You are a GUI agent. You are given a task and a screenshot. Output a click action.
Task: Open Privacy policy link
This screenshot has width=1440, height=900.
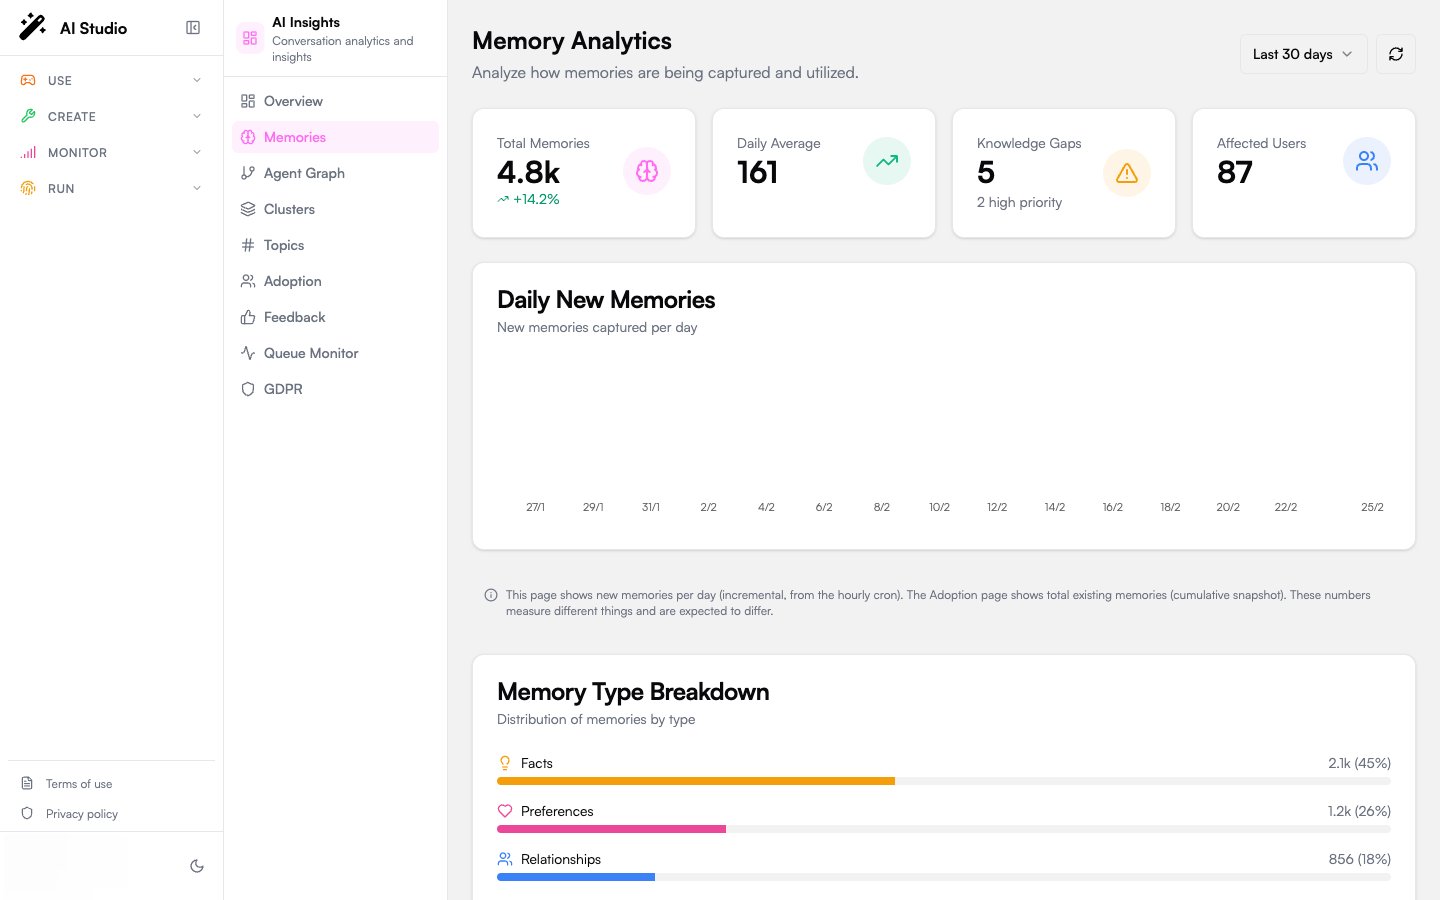click(82, 814)
